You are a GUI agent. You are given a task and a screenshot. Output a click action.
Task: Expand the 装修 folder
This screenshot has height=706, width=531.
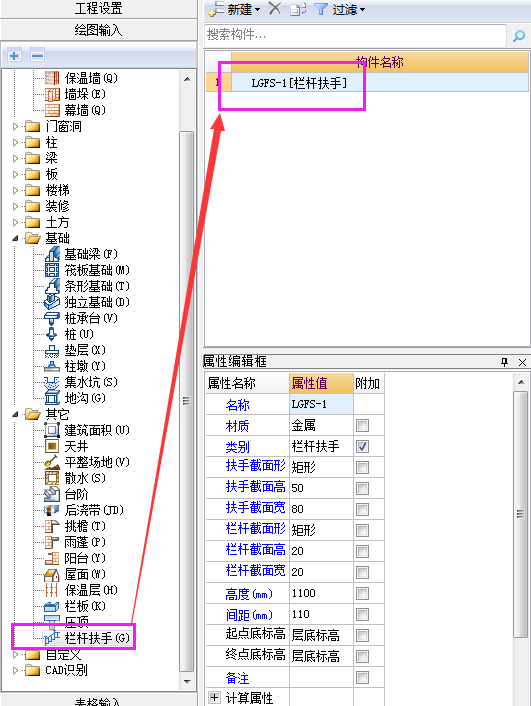click(15, 206)
